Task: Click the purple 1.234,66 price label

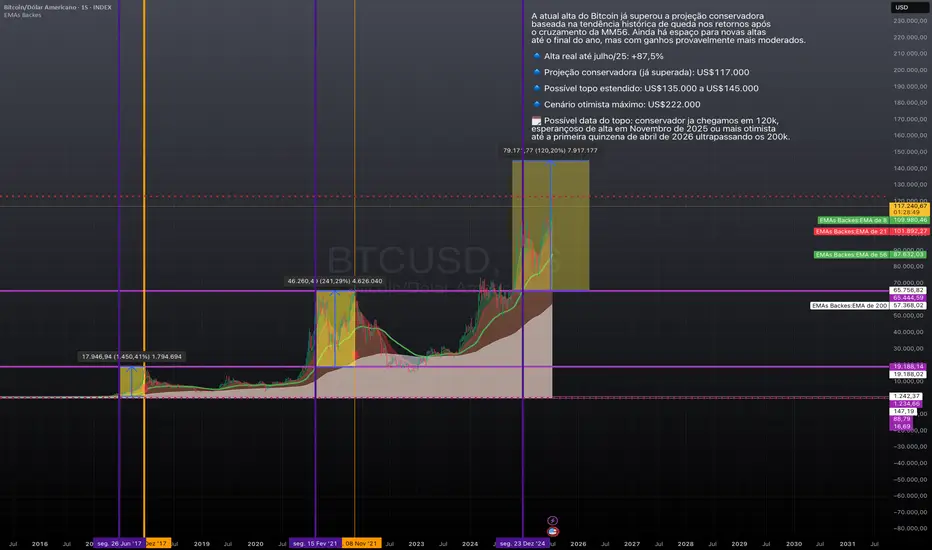Action: 906,404
